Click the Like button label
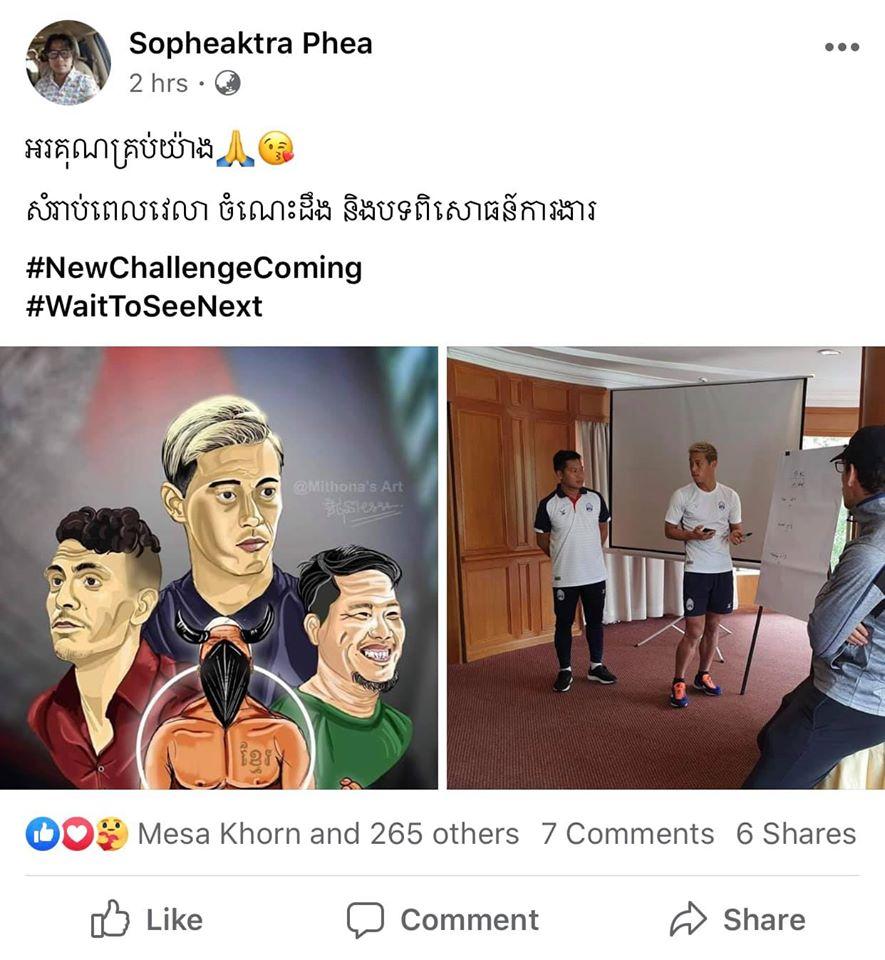 pyautogui.click(x=174, y=920)
